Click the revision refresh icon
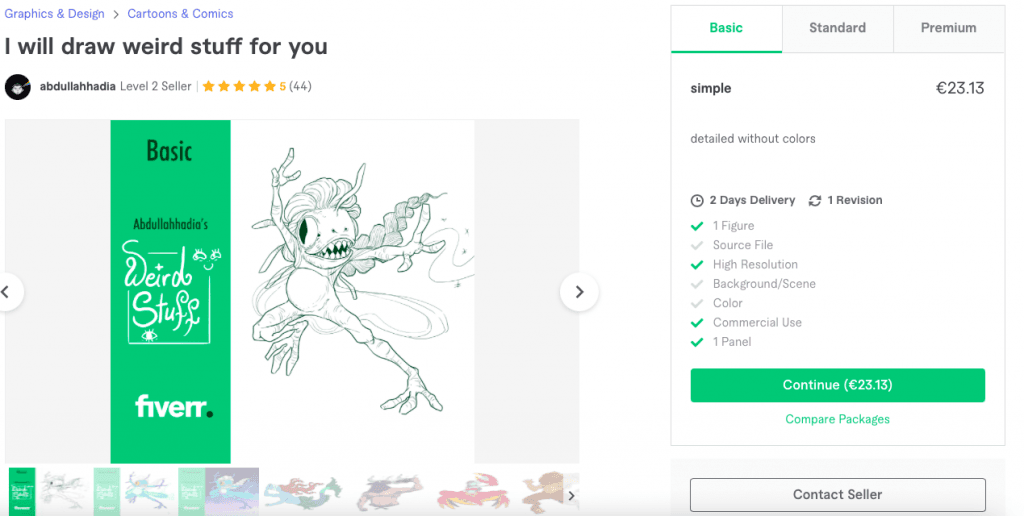The width and height of the screenshot is (1024, 516). (x=815, y=200)
